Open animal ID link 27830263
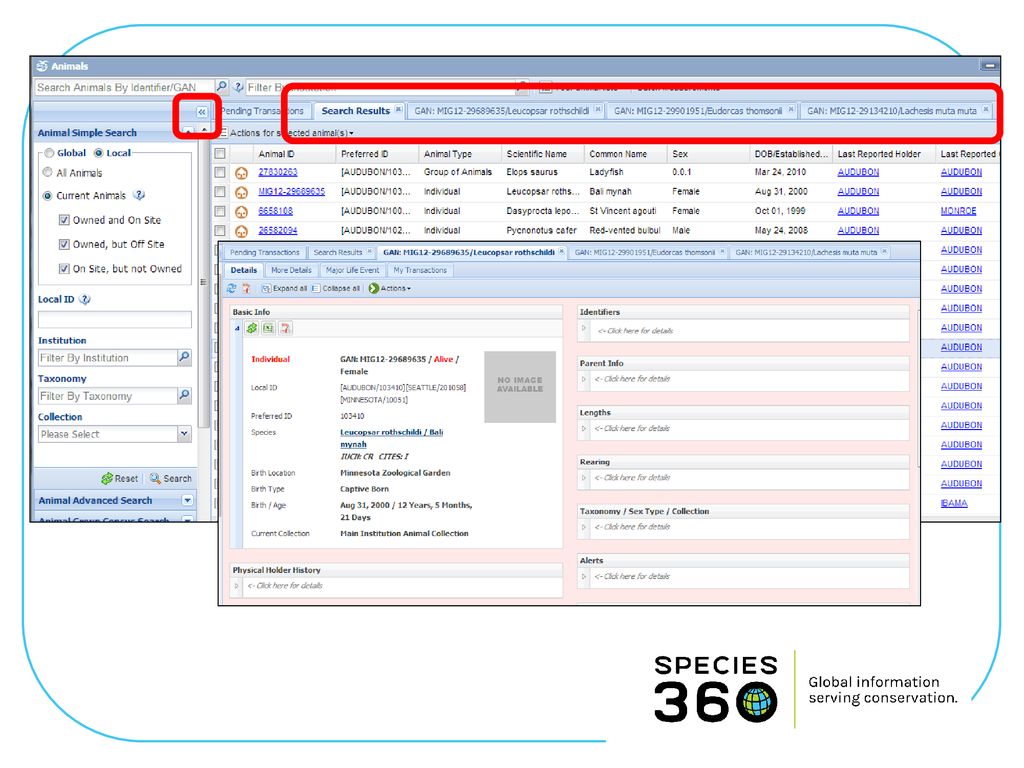Screen dimensions: 1024x768 click(x=278, y=172)
